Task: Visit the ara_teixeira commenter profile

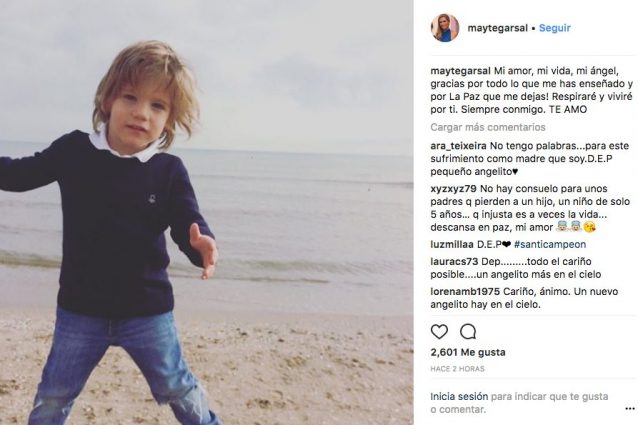Action: pyautogui.click(x=459, y=146)
